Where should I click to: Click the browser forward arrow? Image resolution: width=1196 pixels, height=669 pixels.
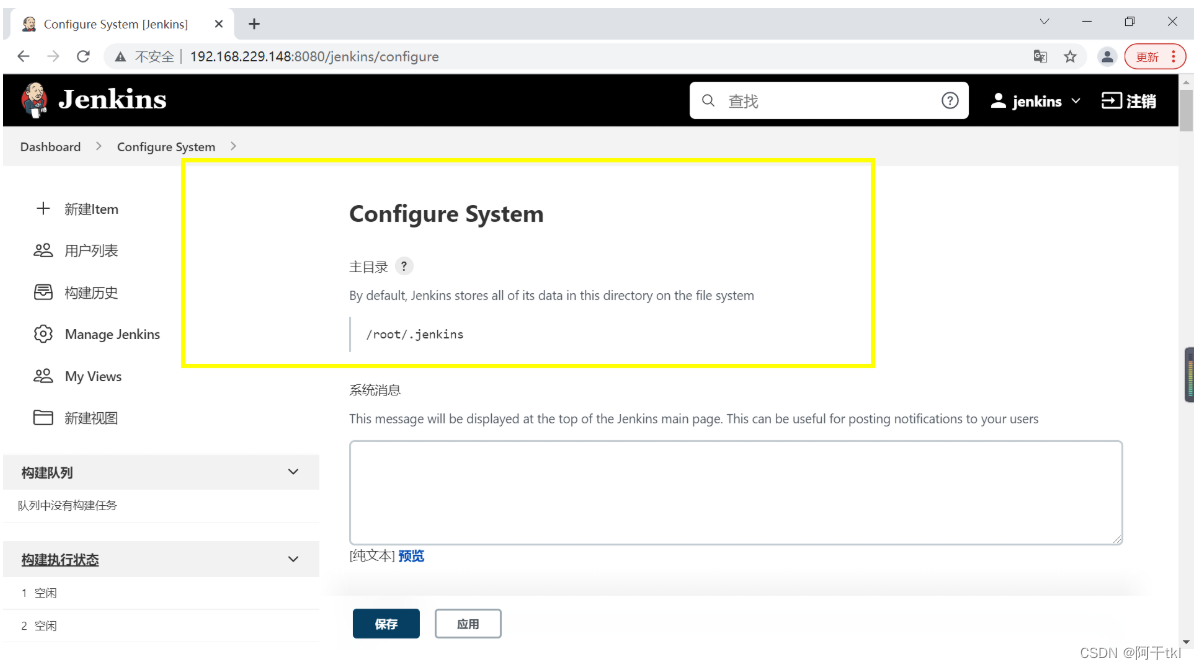tap(53, 56)
